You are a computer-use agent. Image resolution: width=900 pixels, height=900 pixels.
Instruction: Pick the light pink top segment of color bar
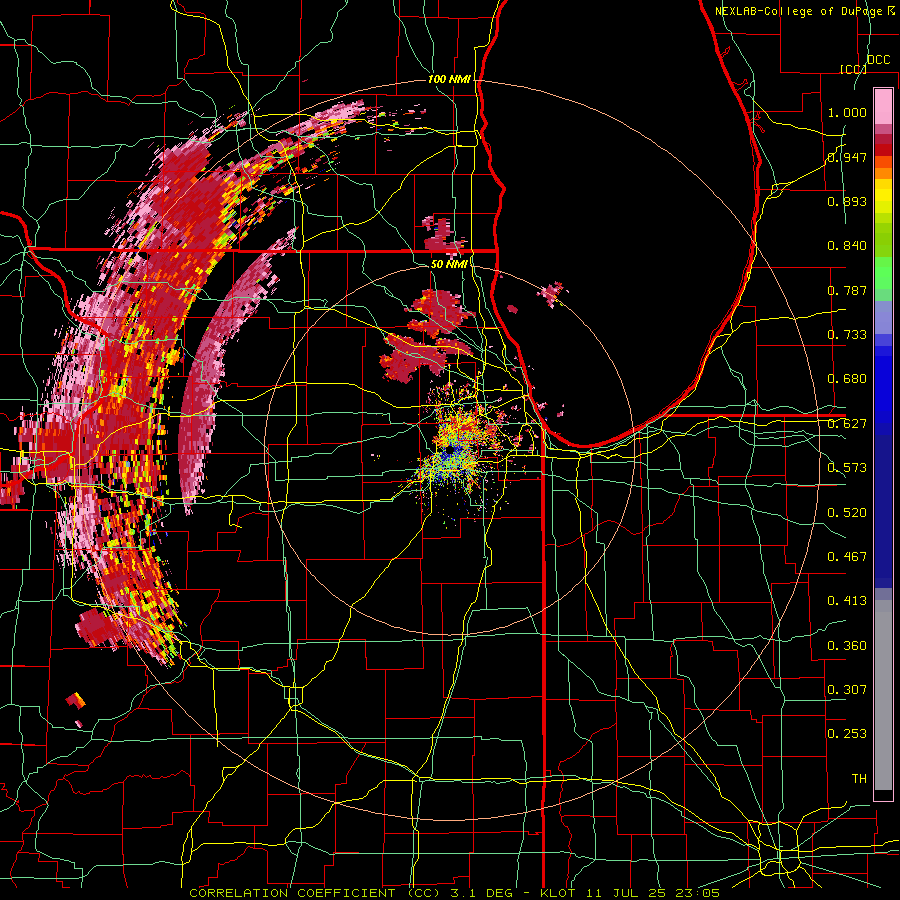coord(883,106)
